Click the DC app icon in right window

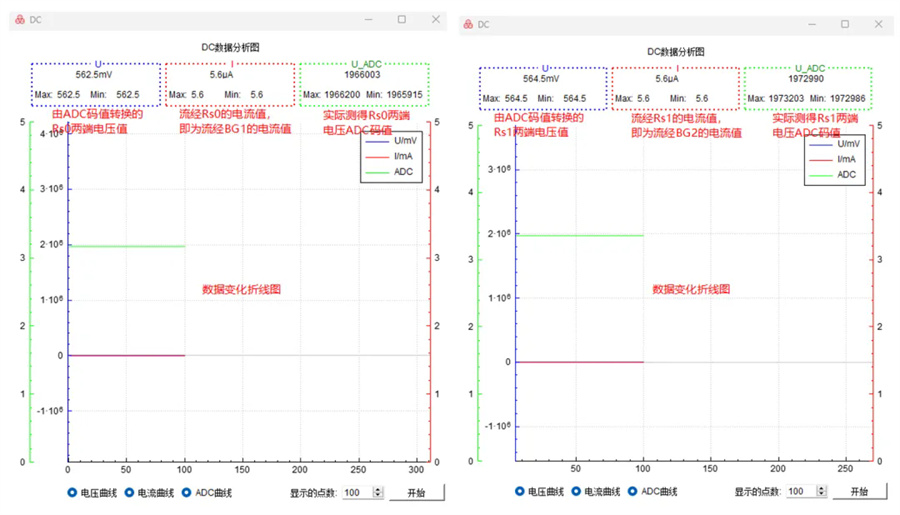coord(468,24)
